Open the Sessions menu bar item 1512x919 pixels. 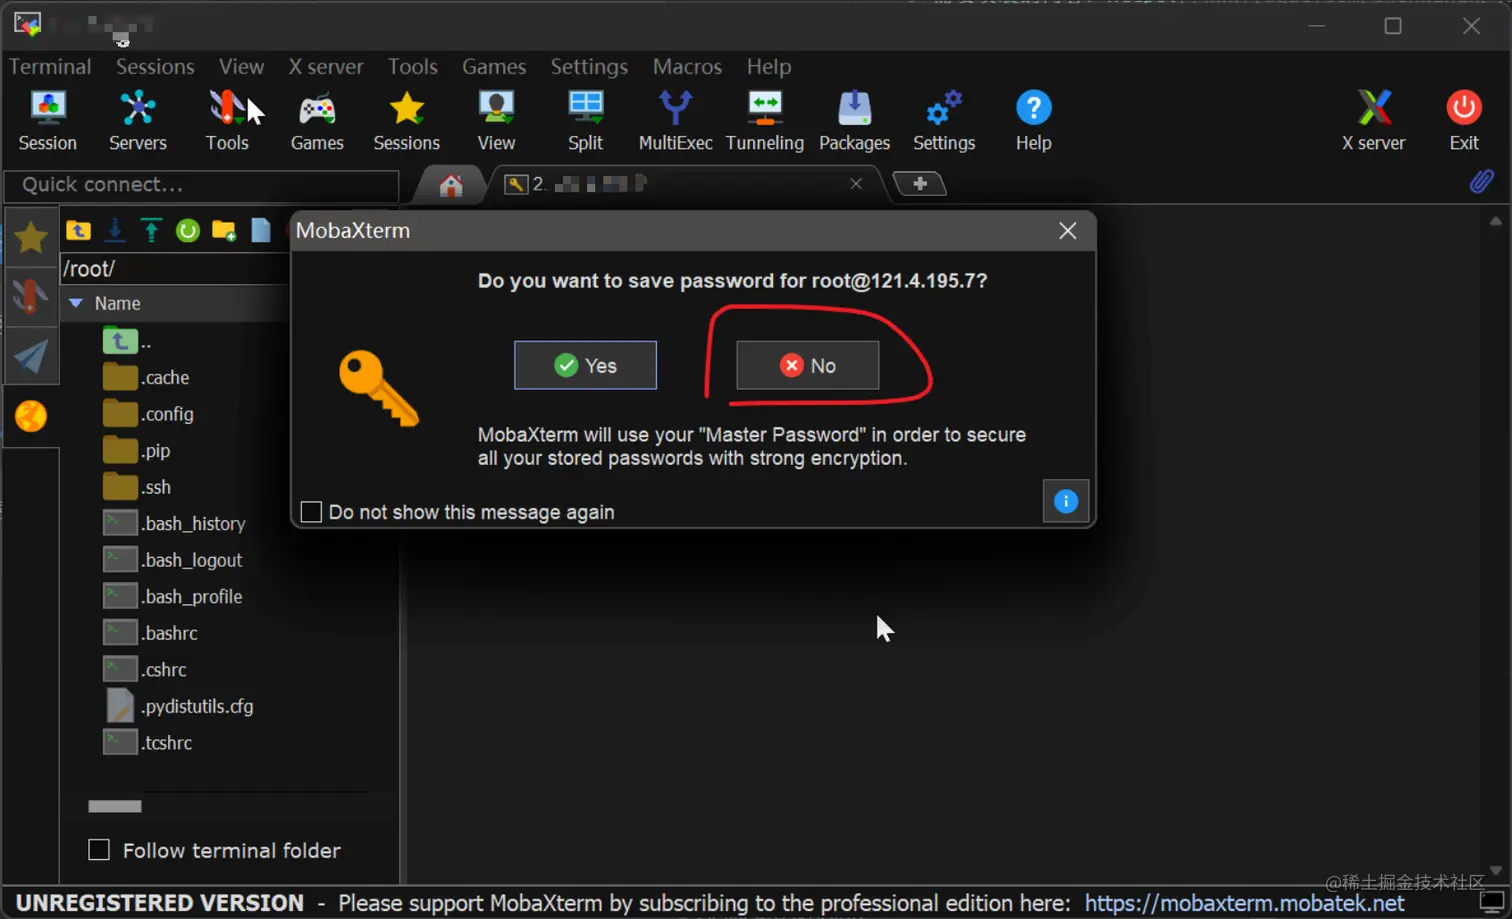coord(155,66)
